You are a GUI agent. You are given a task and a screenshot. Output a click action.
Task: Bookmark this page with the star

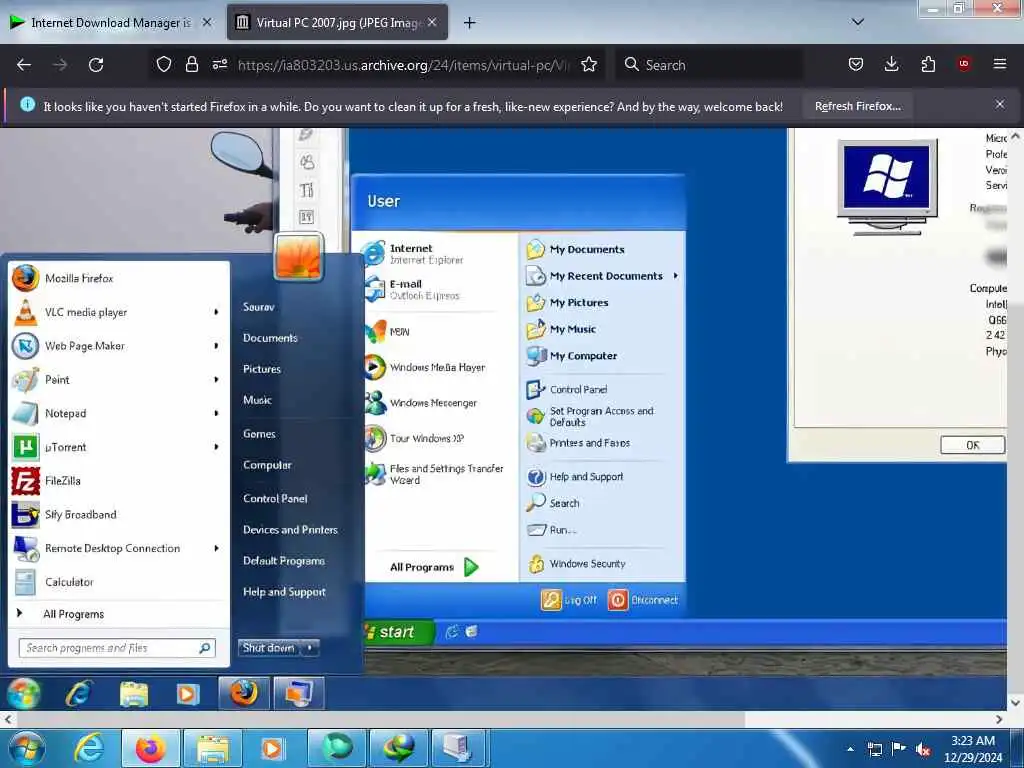coord(589,65)
